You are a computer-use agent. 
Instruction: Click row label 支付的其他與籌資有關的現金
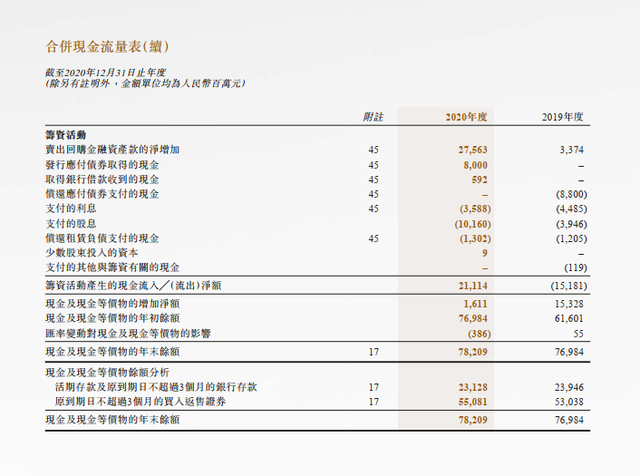(x=112, y=268)
